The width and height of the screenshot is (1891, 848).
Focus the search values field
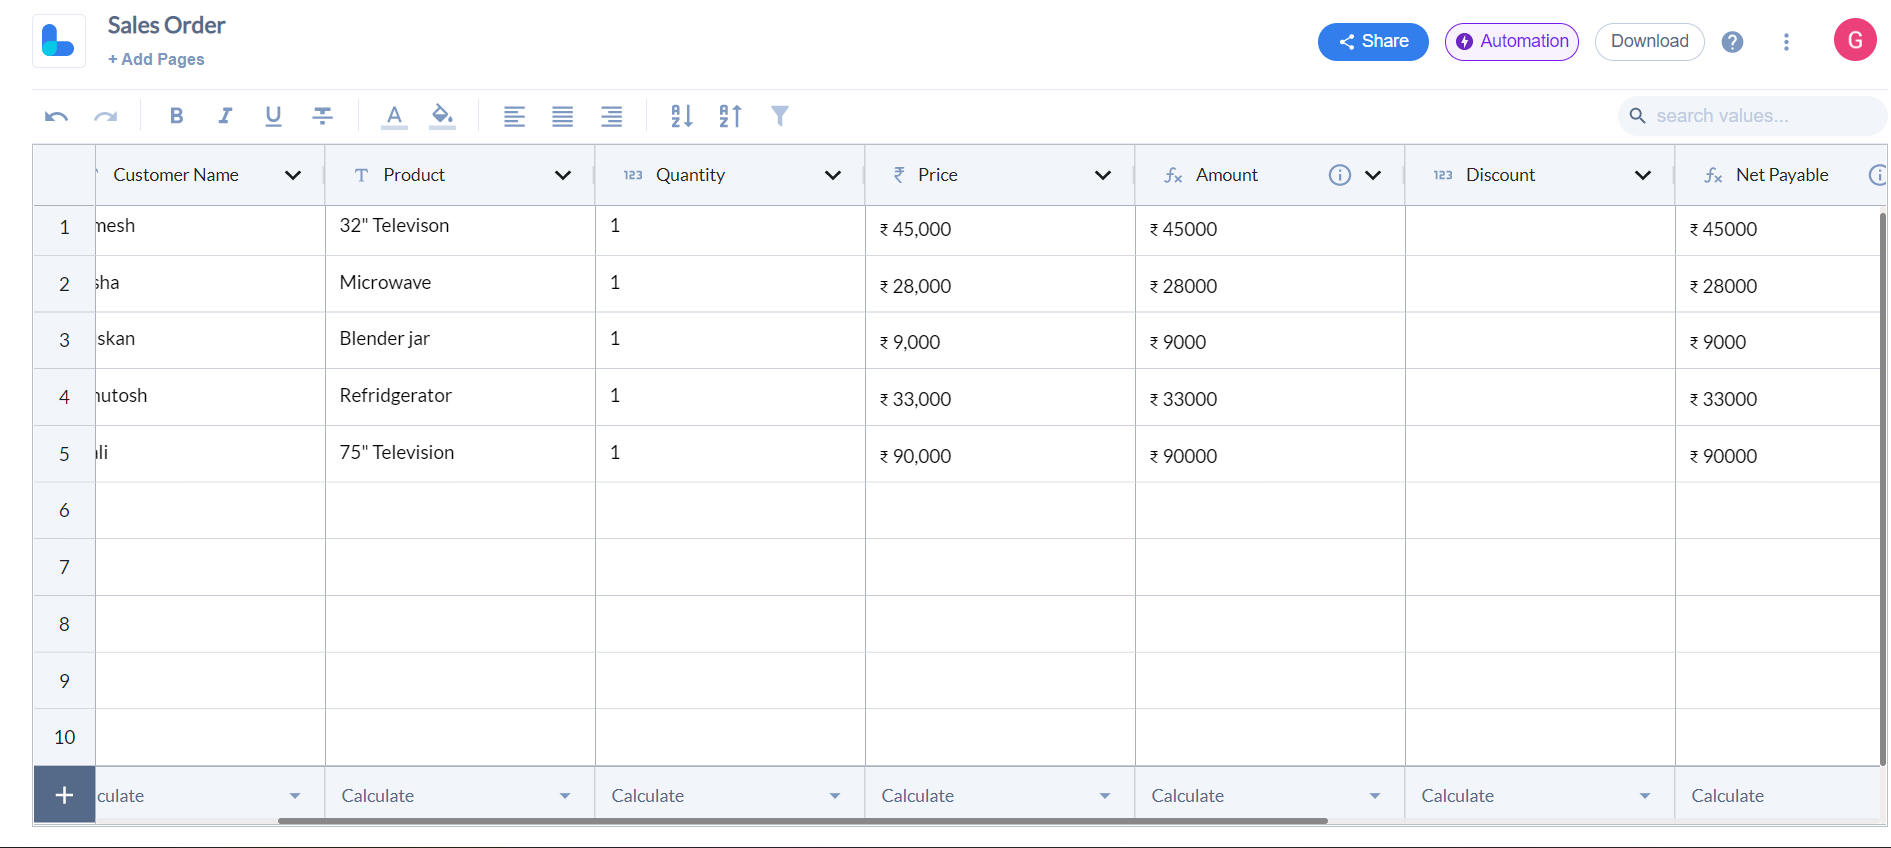pos(1752,116)
